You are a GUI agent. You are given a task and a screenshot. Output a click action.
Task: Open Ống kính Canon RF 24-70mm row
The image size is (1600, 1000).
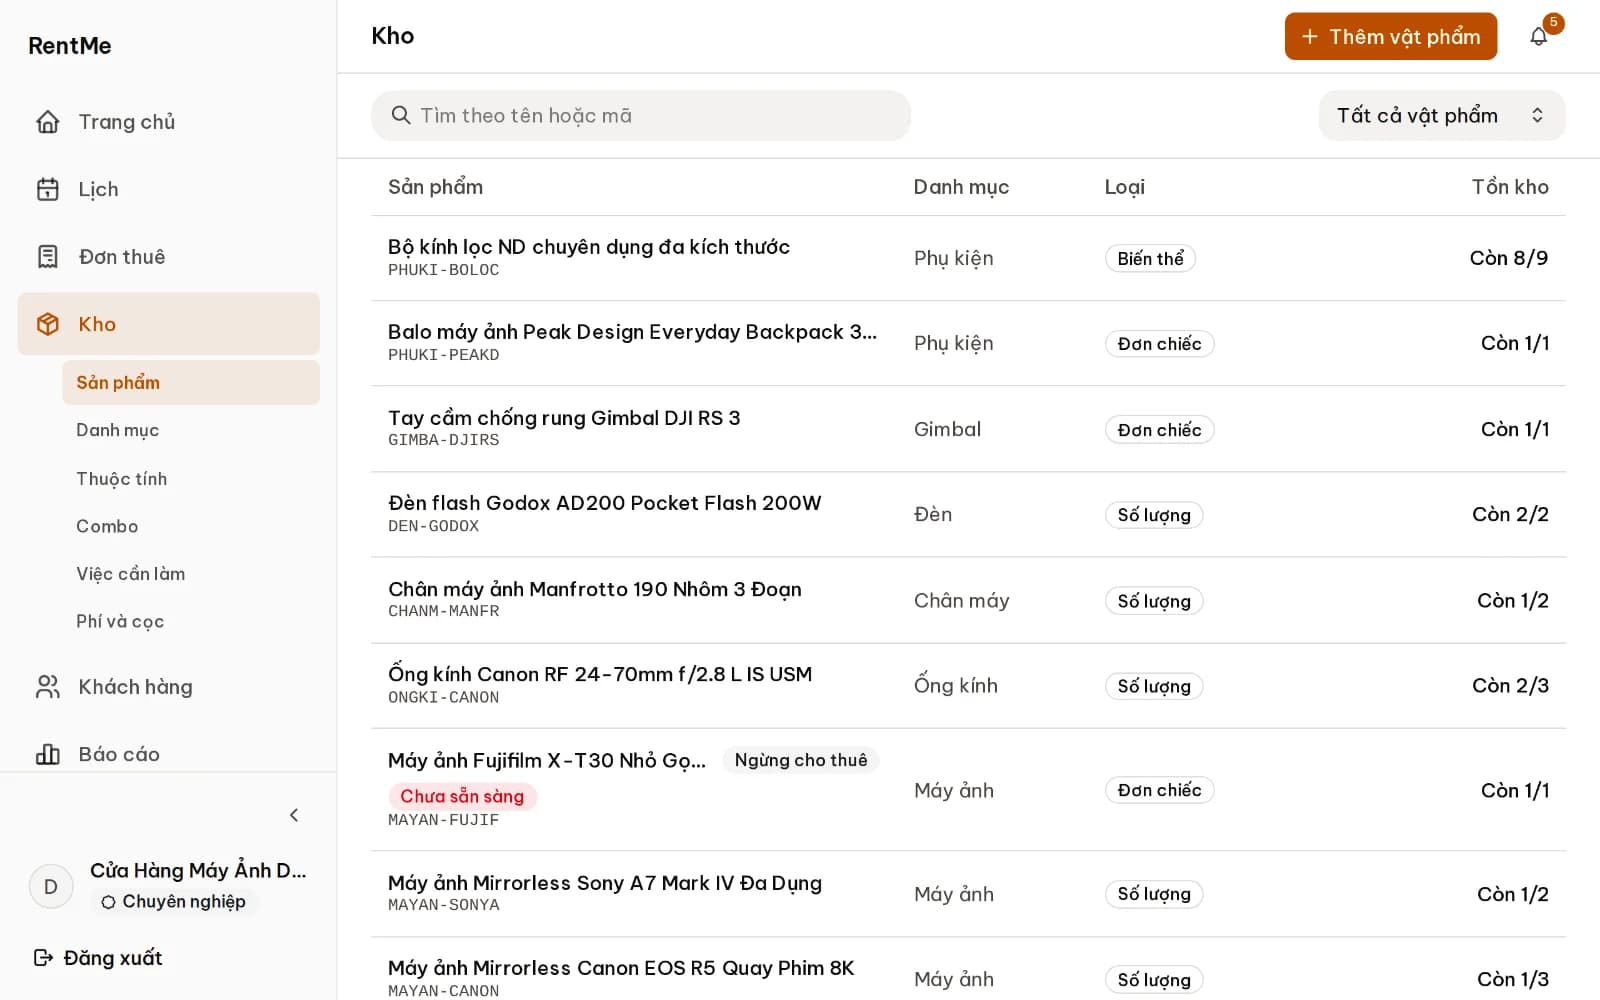pyautogui.click(x=968, y=686)
